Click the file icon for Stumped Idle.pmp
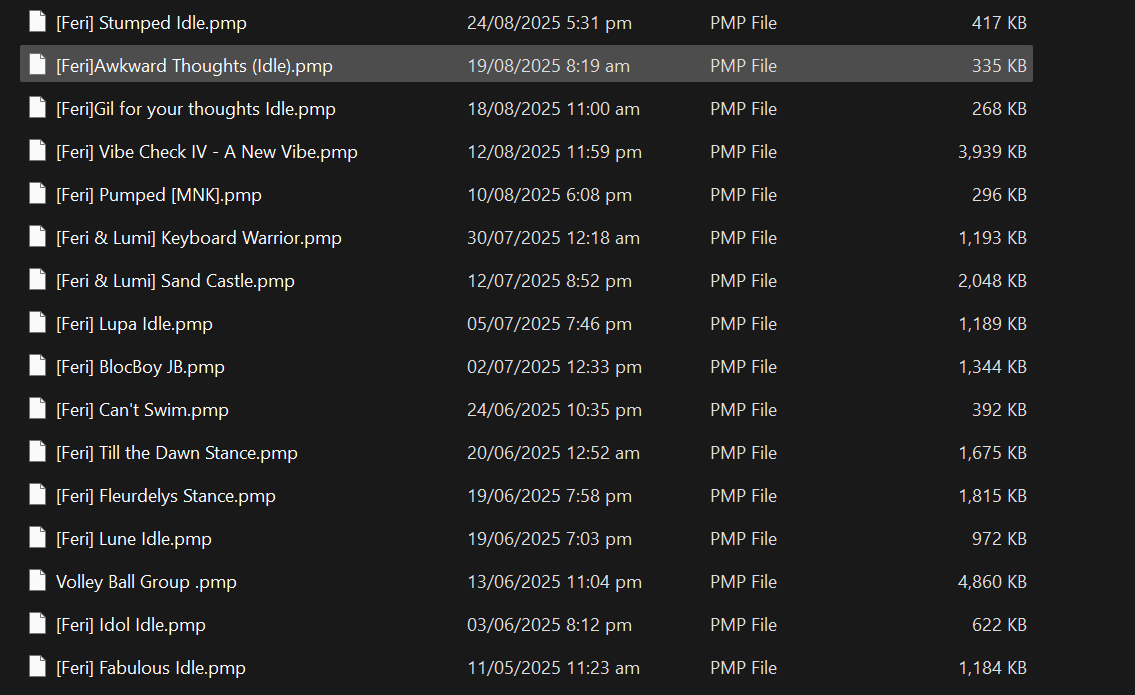 [38, 22]
